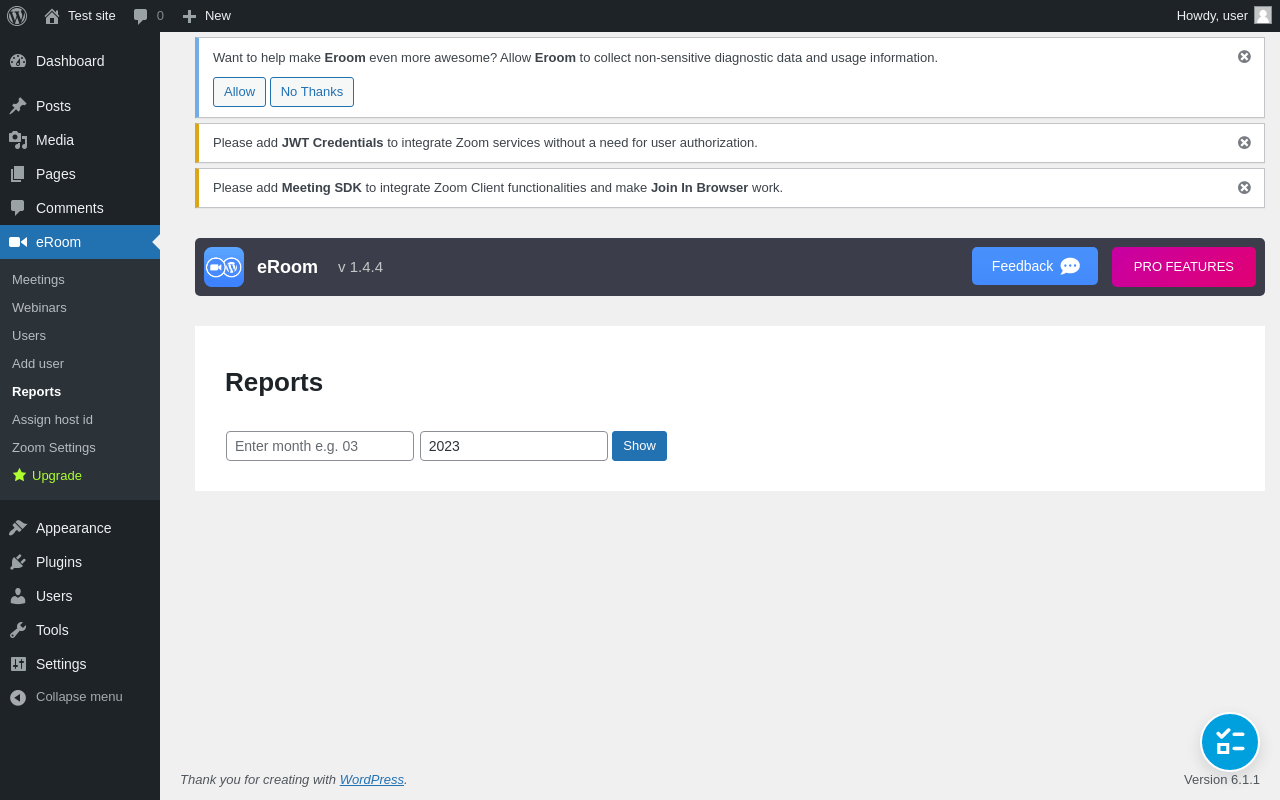This screenshot has height=800, width=1280.
Task: Open the WordPress Users menu with person icon
Action: 80,596
